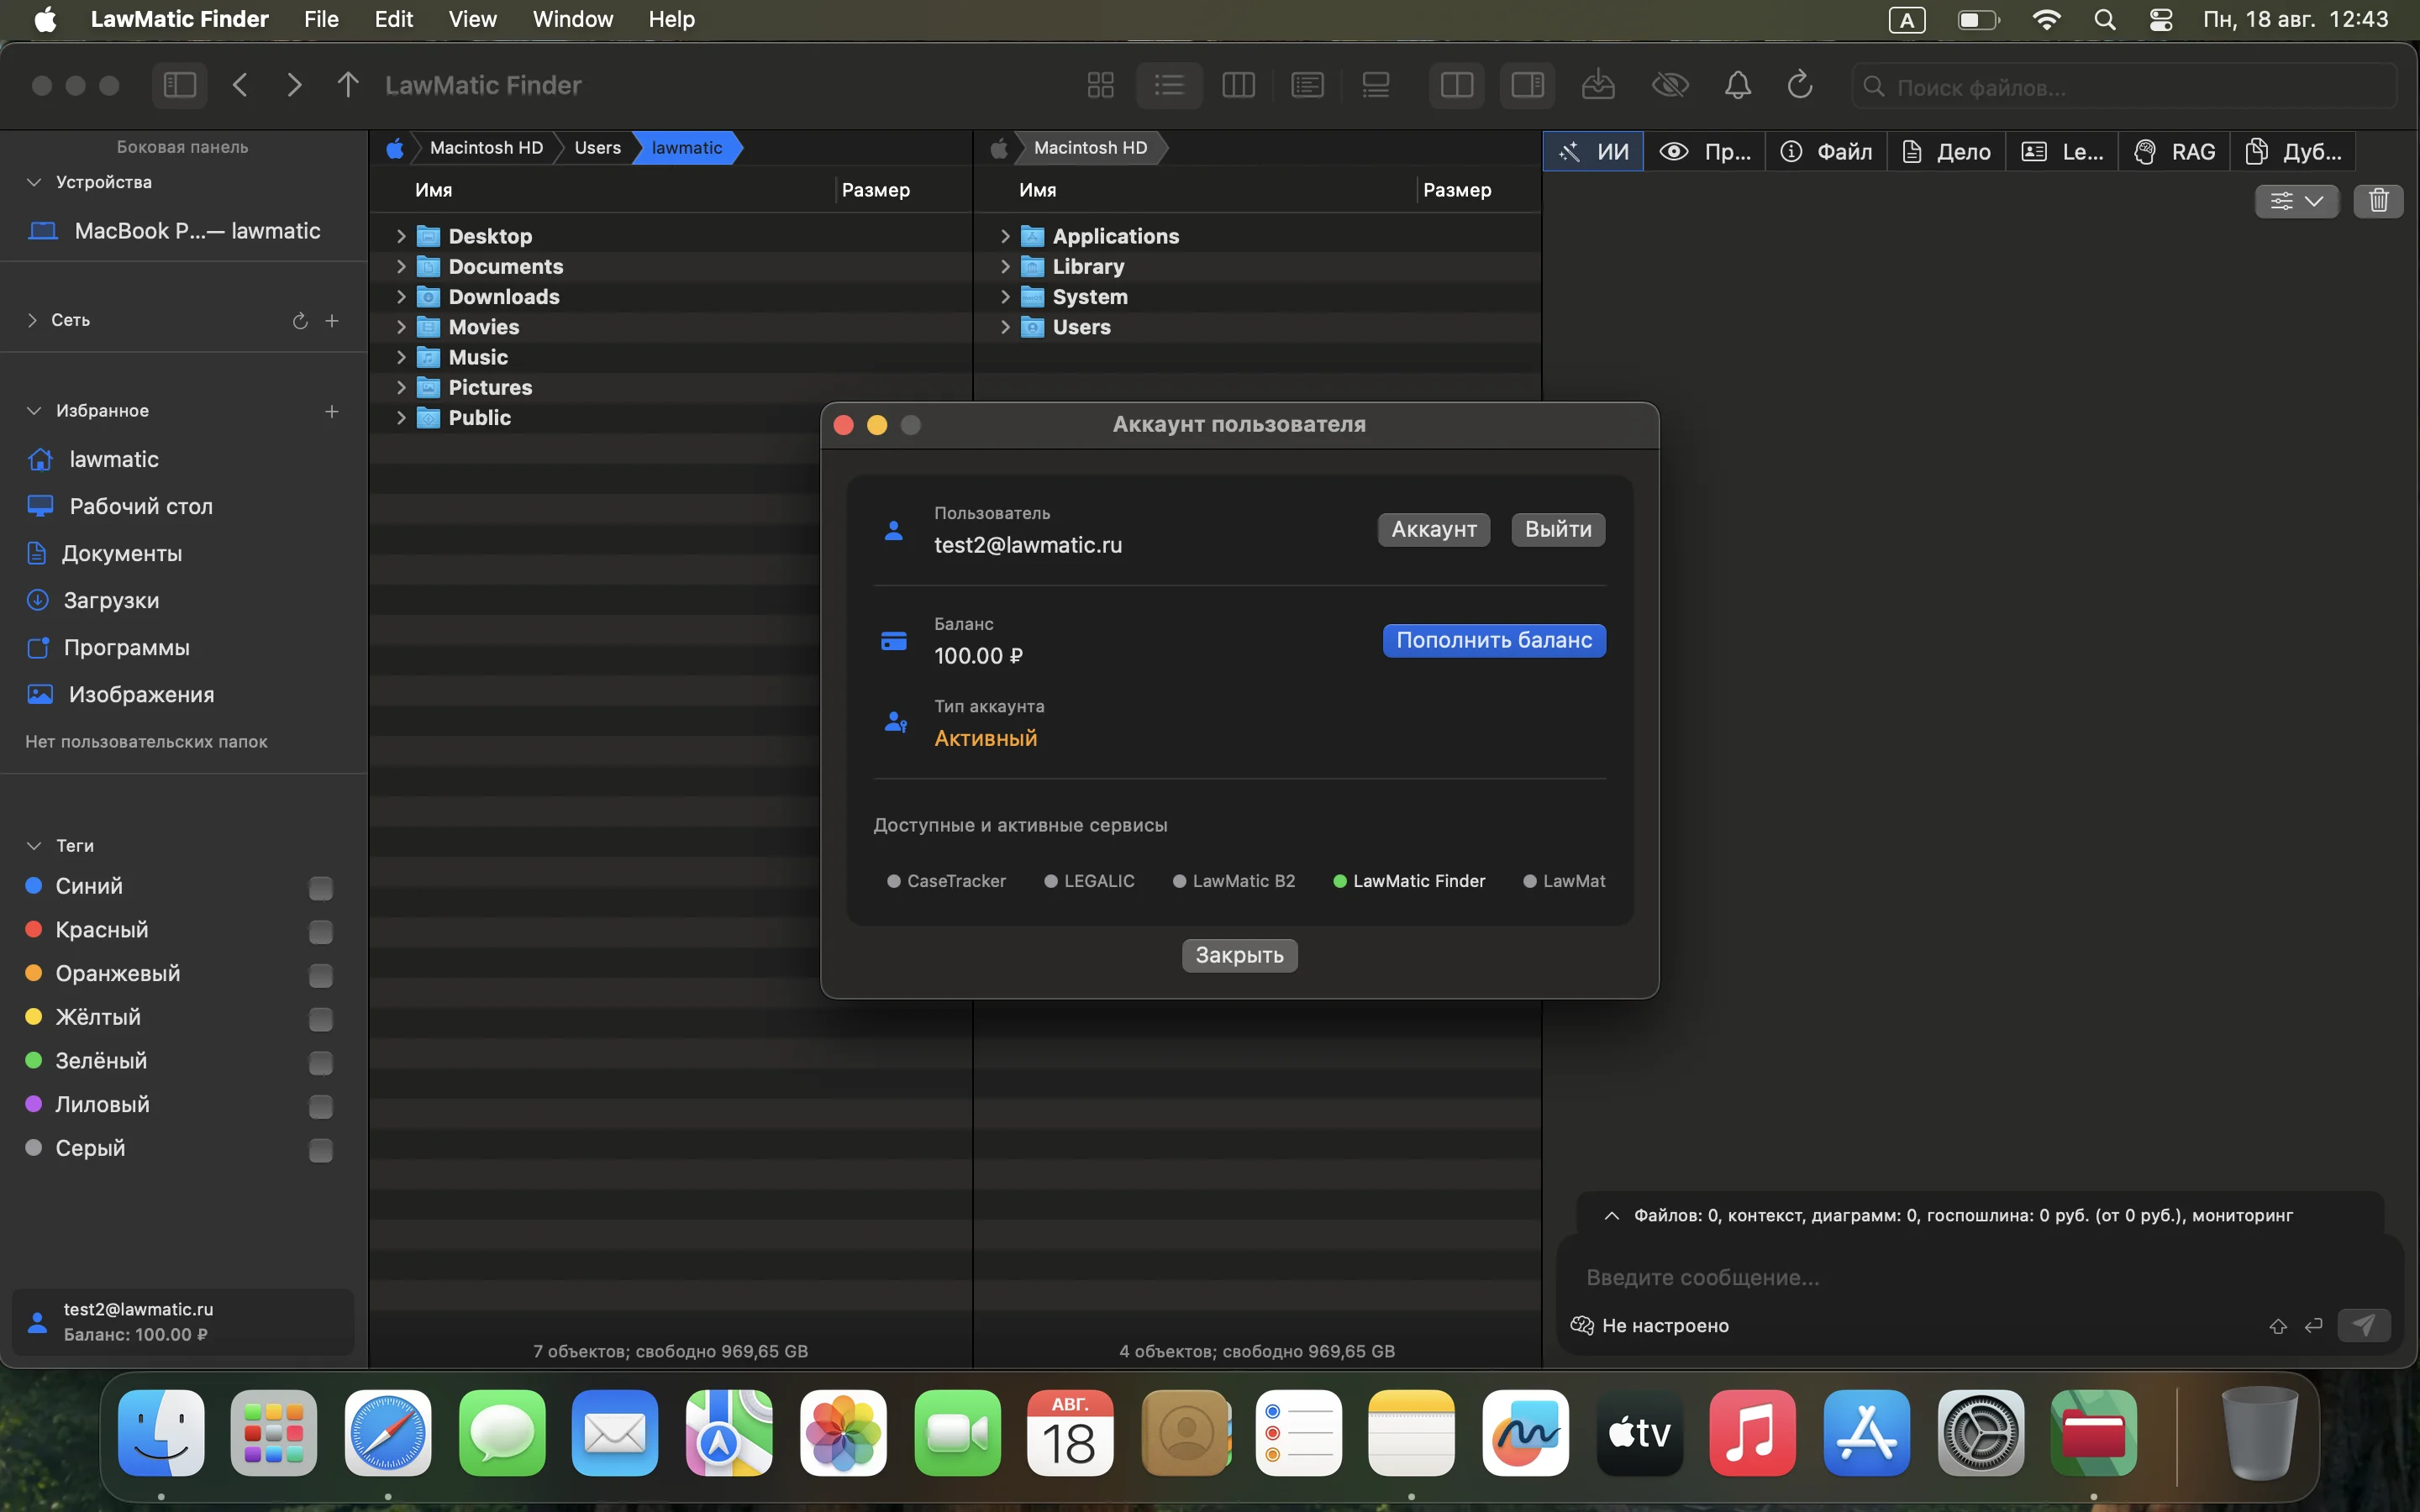Click the file search field
Image resolution: width=2420 pixels, height=1512 pixels.
(2124, 87)
